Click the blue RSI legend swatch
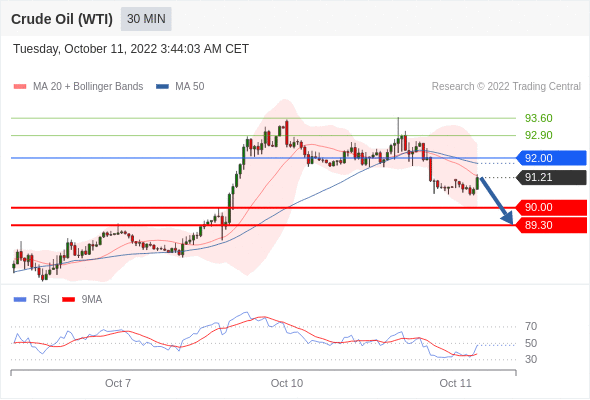The image size is (590, 400). pyautogui.click(x=20, y=300)
